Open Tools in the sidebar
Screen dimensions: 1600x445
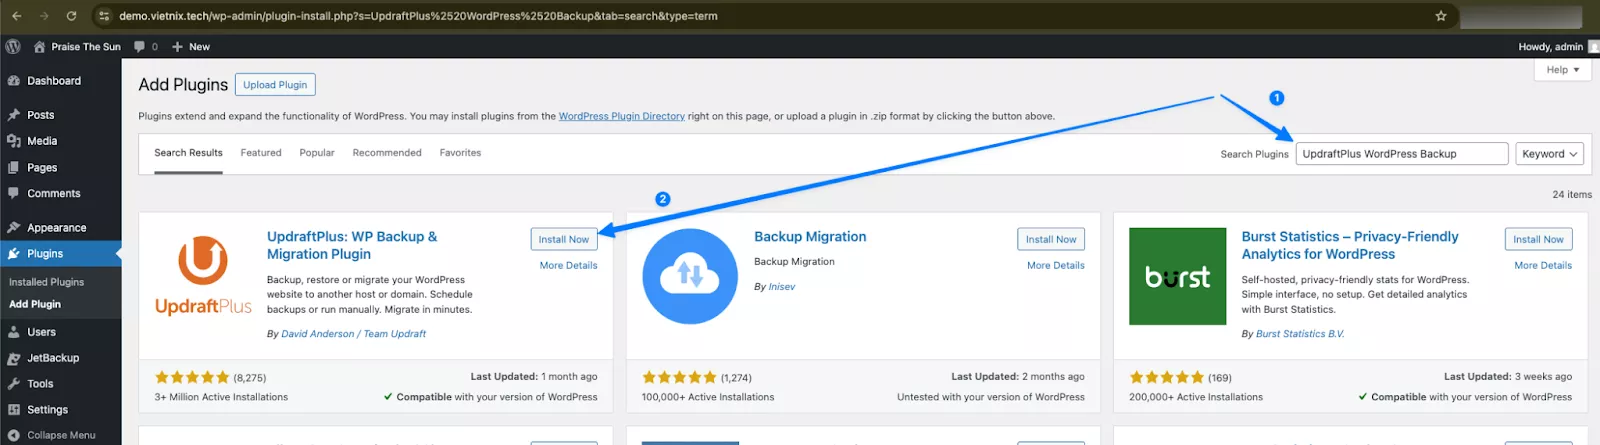[x=40, y=384]
